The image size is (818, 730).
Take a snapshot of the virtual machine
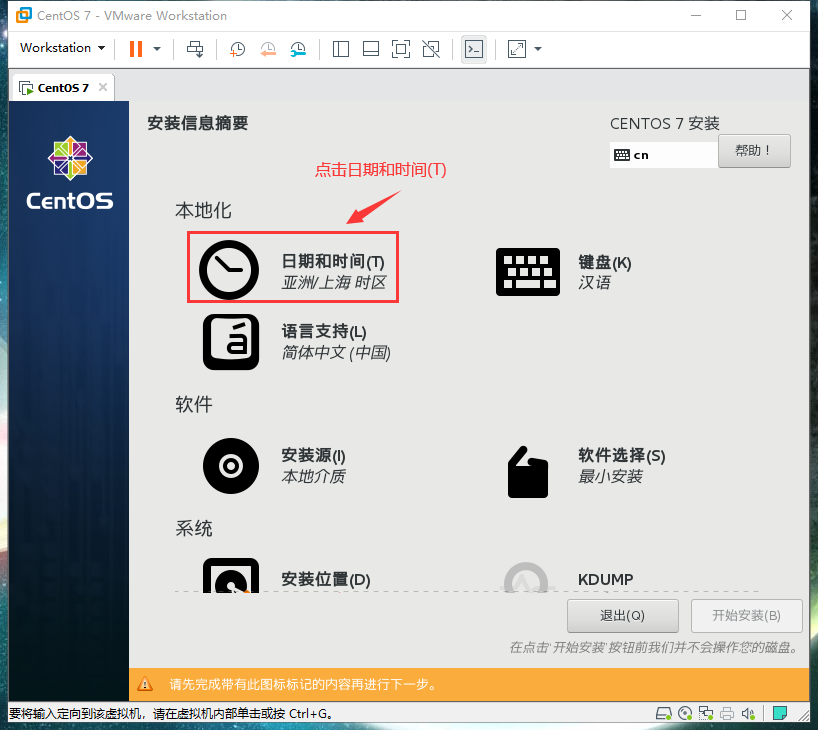(236, 49)
